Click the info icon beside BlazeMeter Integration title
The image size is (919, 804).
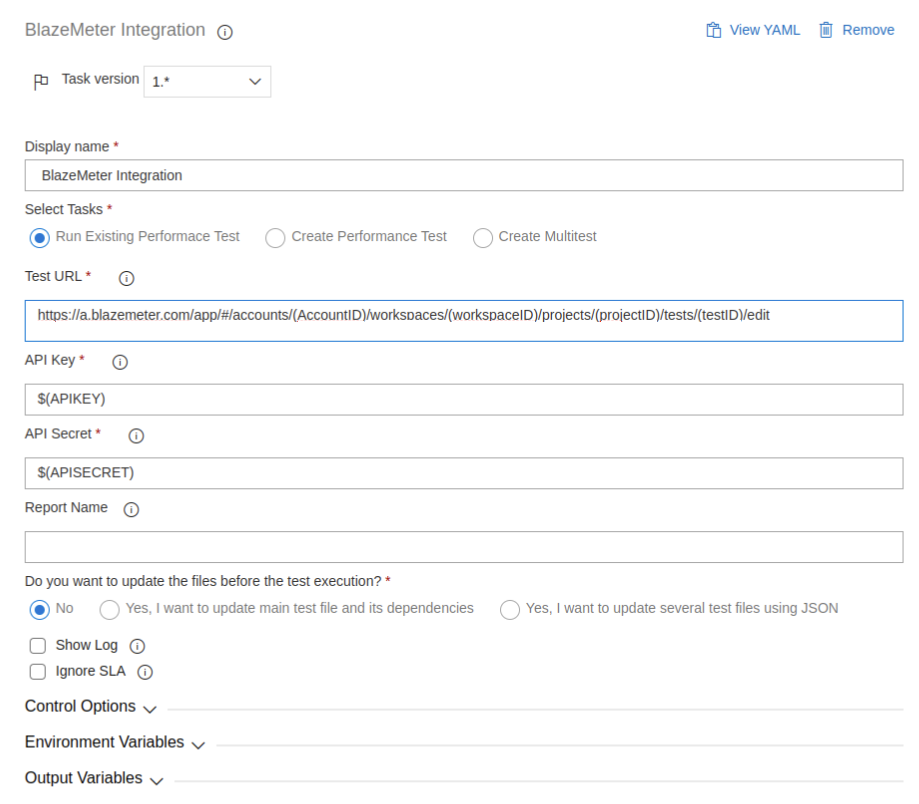(224, 32)
